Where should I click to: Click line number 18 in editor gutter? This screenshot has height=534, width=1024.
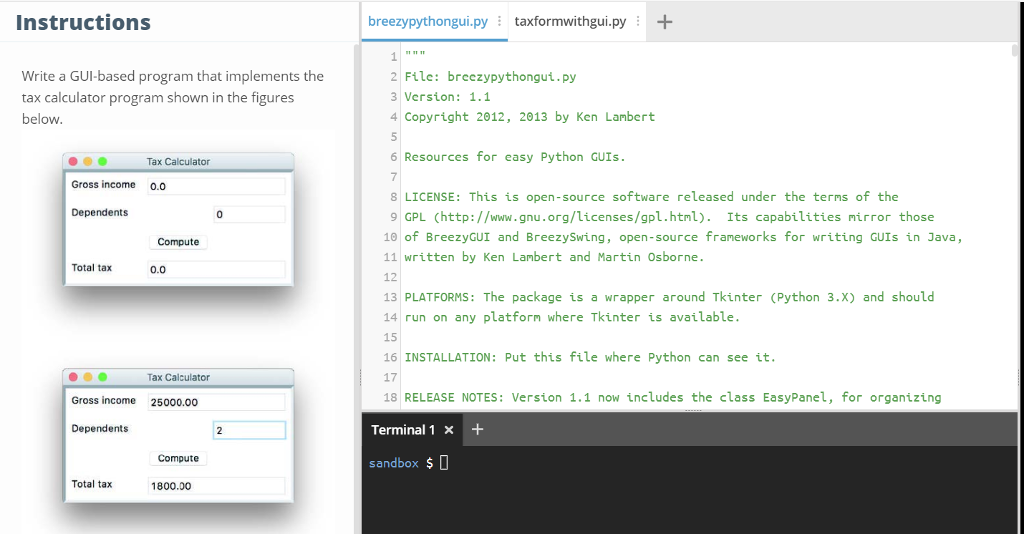391,398
